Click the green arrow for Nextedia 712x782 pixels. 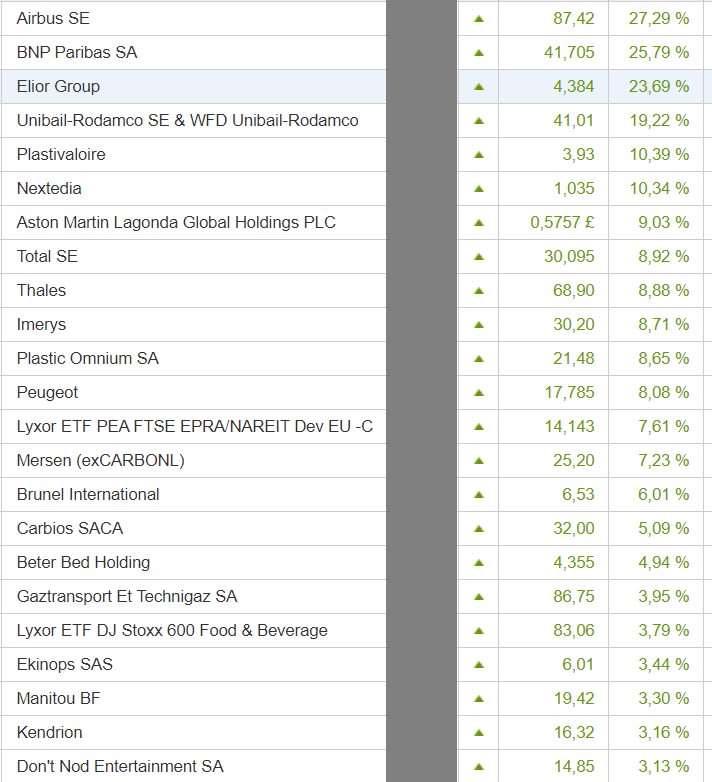pos(478,188)
